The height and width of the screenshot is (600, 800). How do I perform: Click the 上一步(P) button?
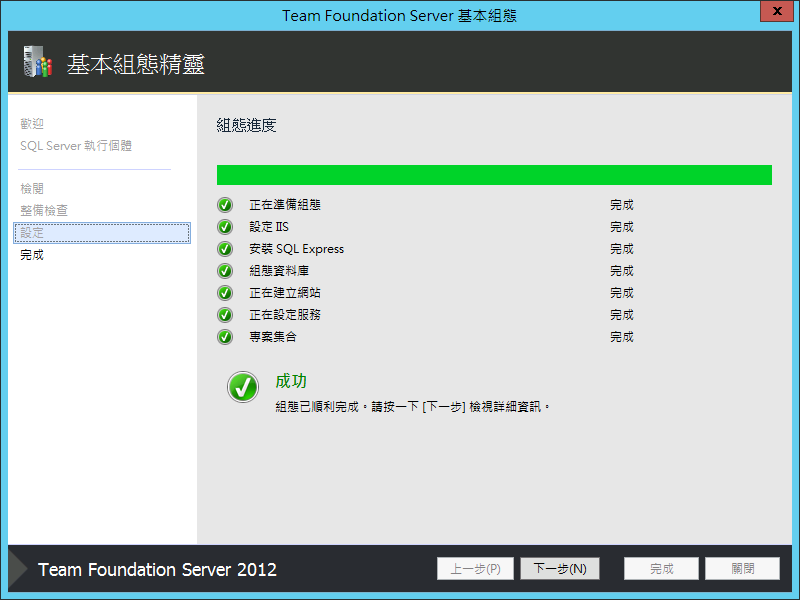(476, 568)
